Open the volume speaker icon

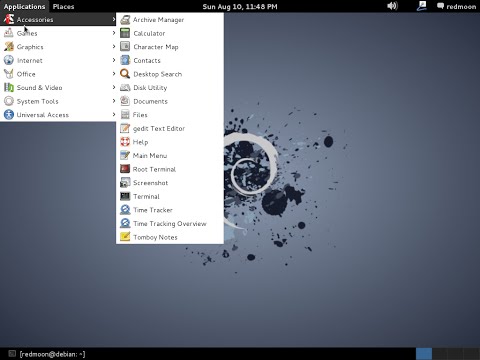point(392,6)
